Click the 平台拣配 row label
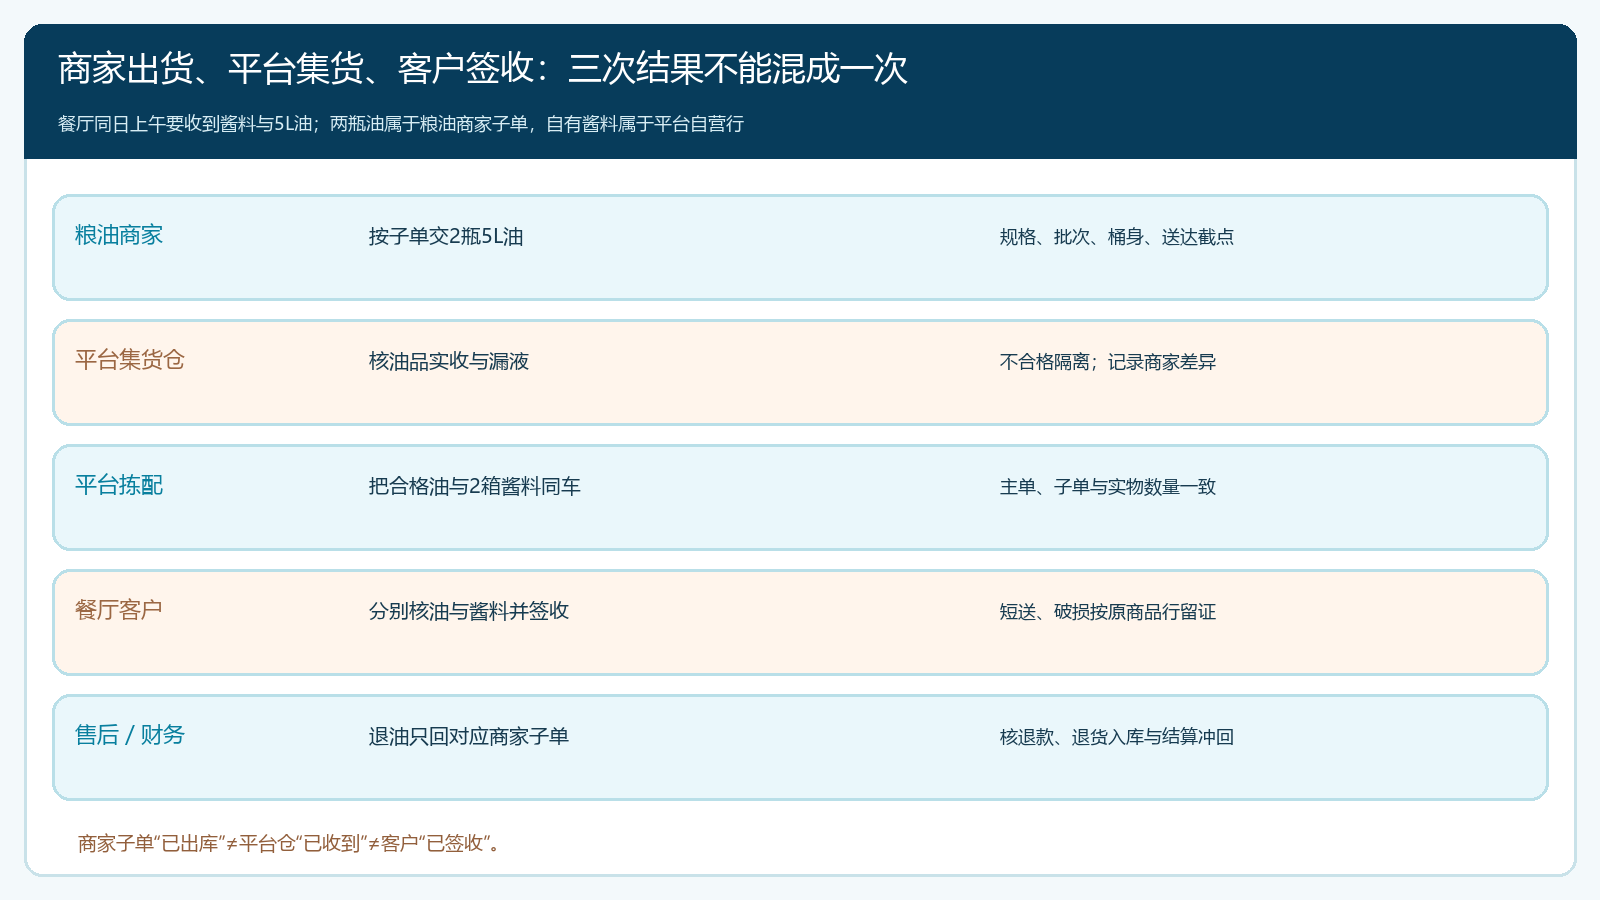 point(119,485)
